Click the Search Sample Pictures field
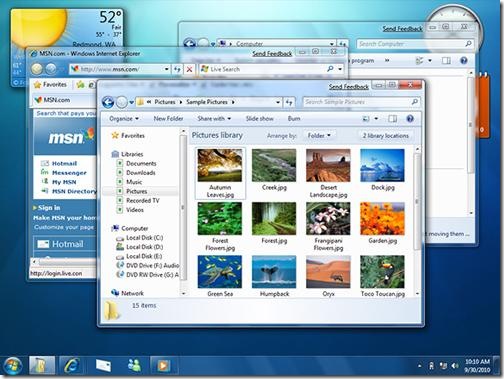Viewport: 504px width, 379px height. [x=361, y=102]
